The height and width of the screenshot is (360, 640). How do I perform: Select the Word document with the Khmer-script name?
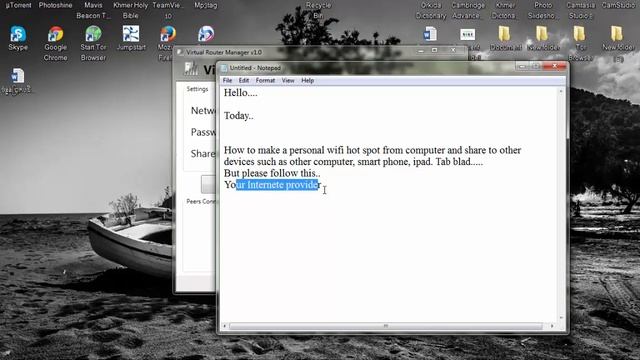click(17, 76)
